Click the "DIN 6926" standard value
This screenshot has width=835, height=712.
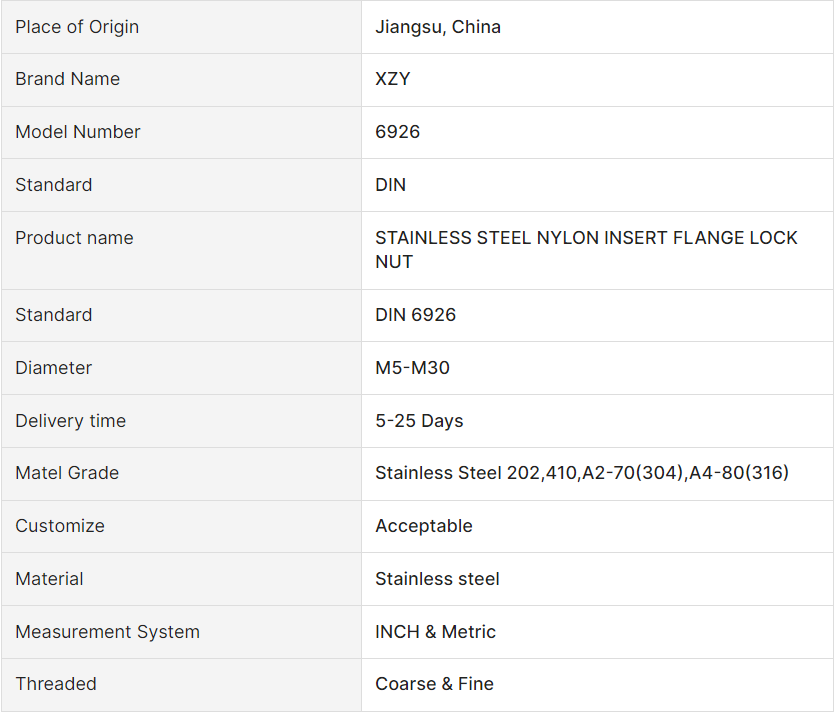415,315
